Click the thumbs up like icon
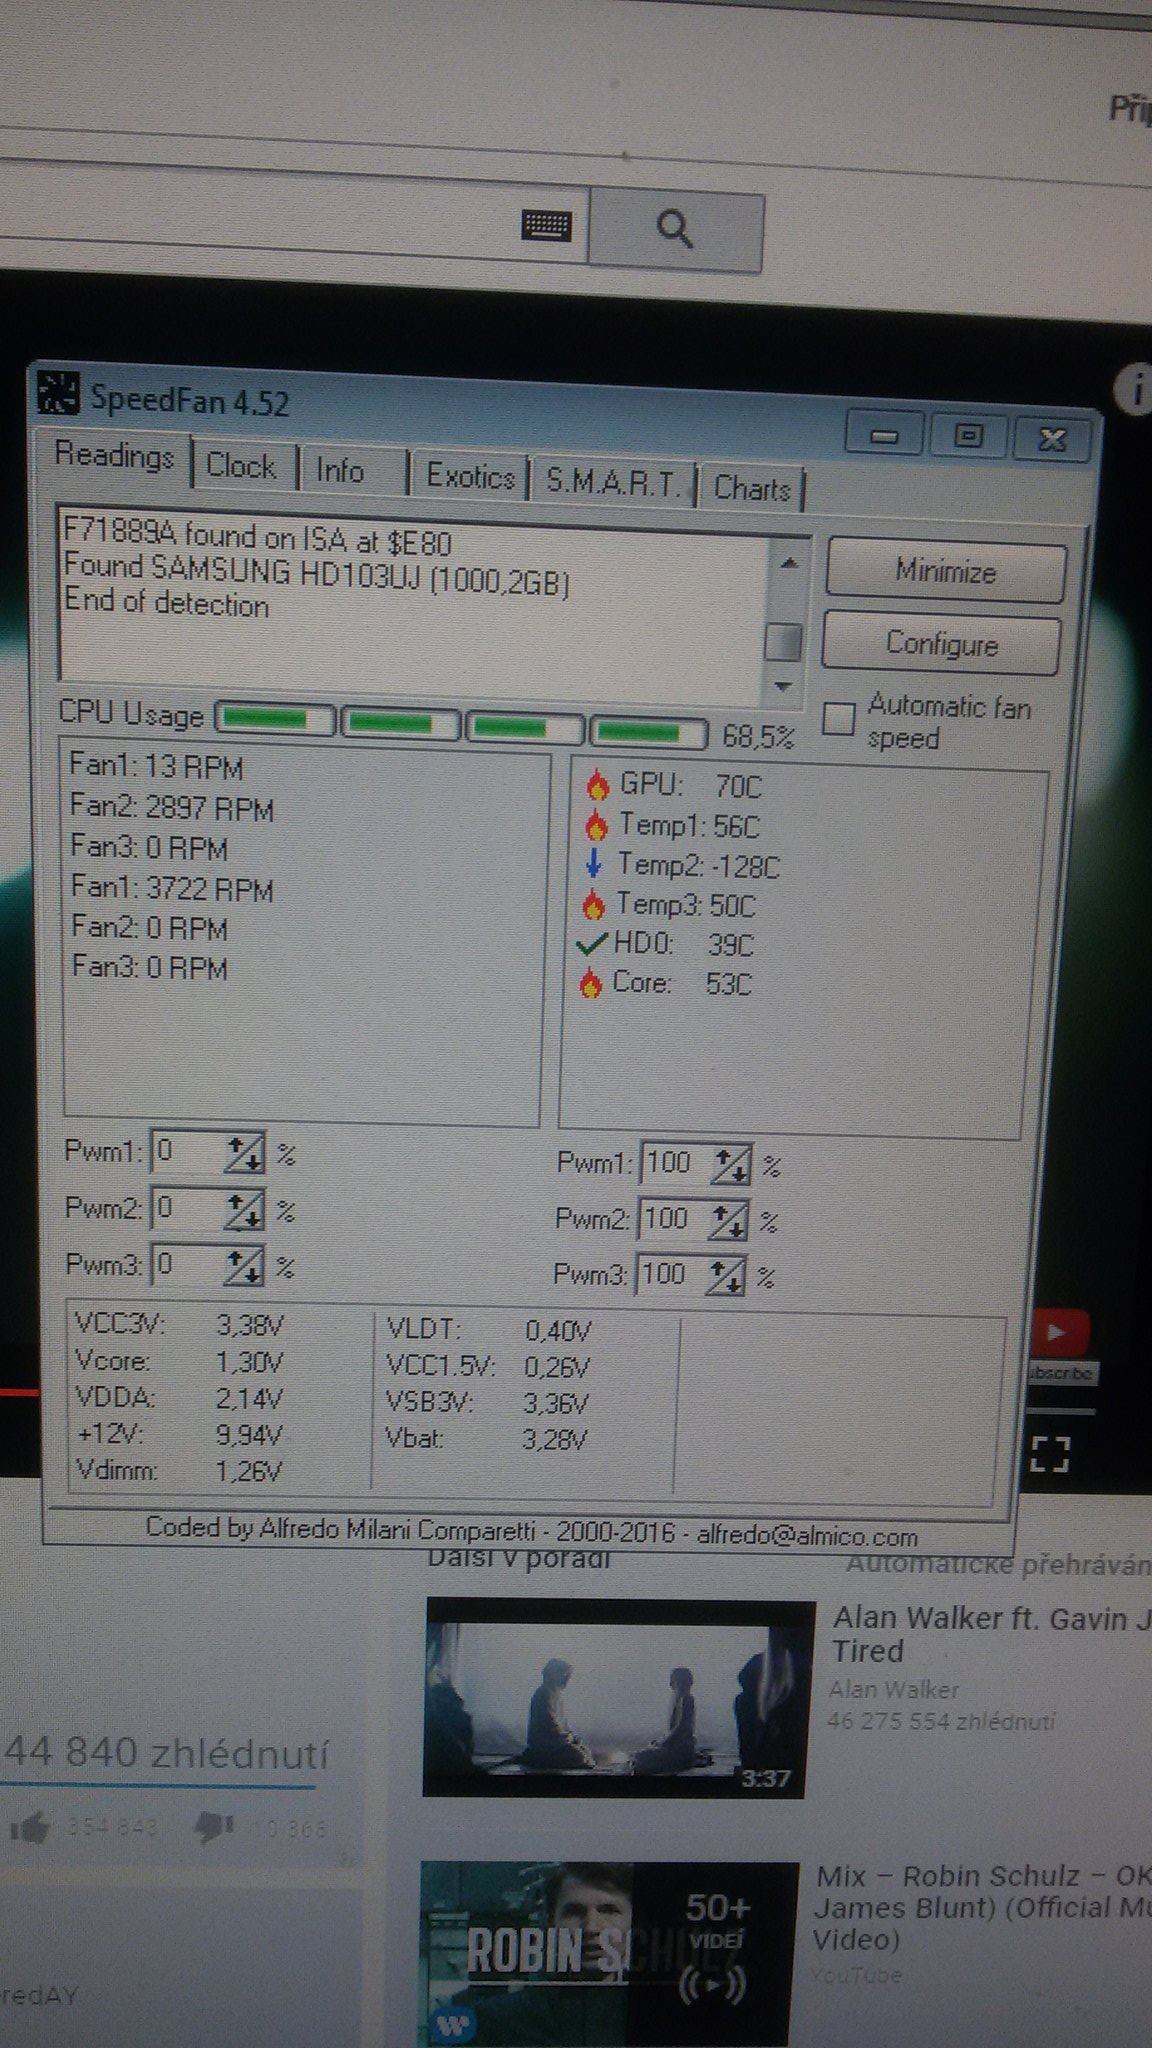This screenshot has width=1152, height=2048. 30,1829
